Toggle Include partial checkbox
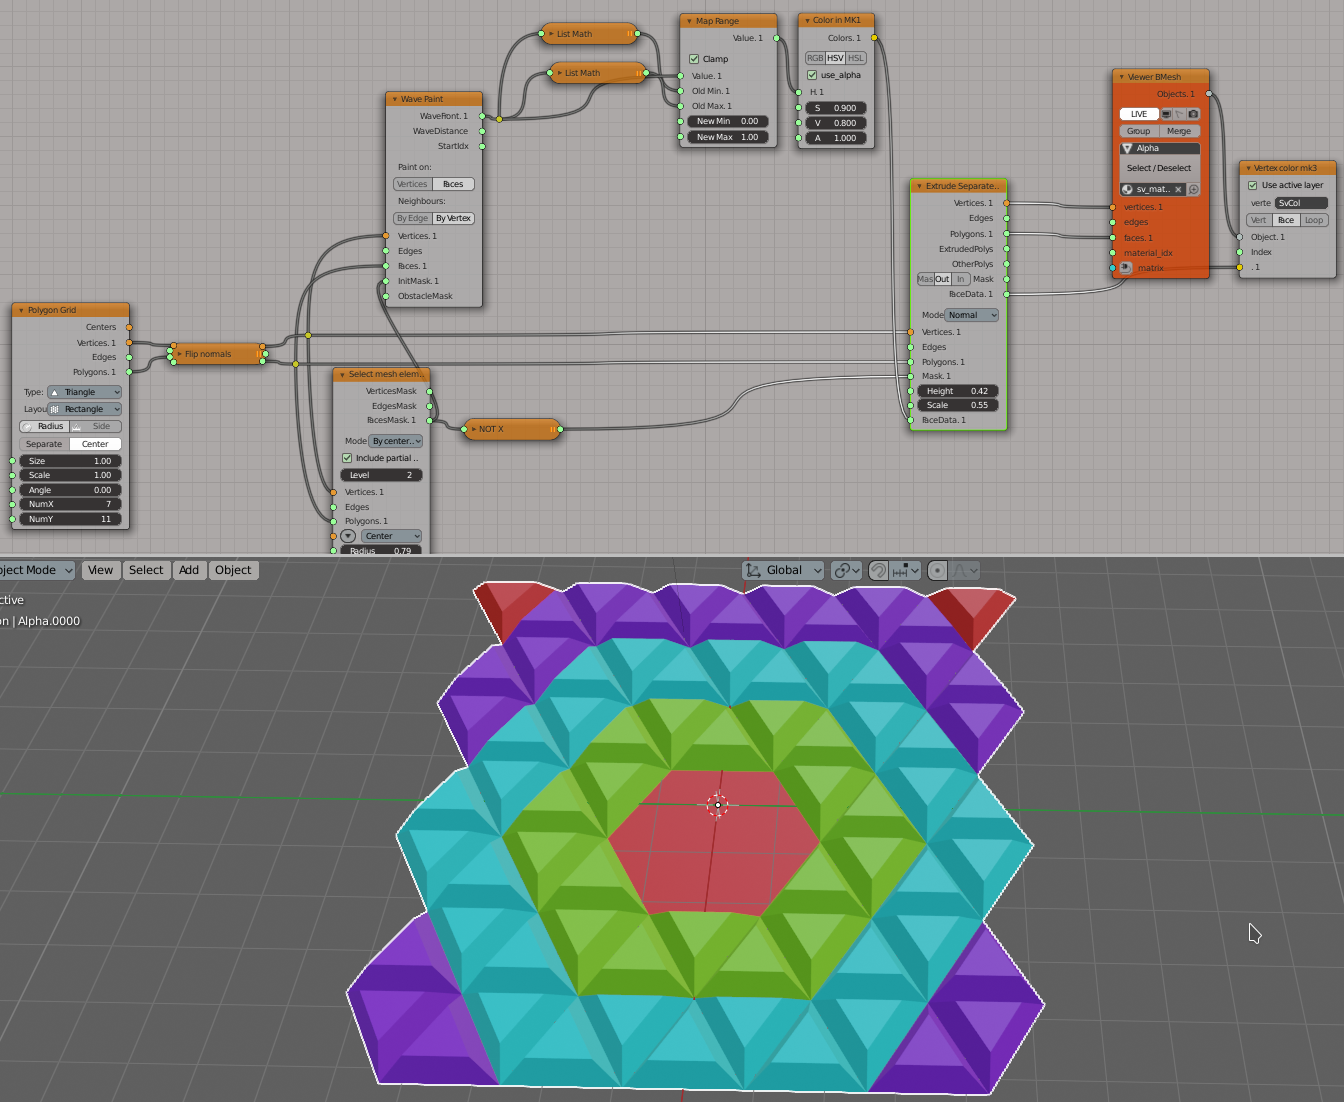 coord(347,458)
